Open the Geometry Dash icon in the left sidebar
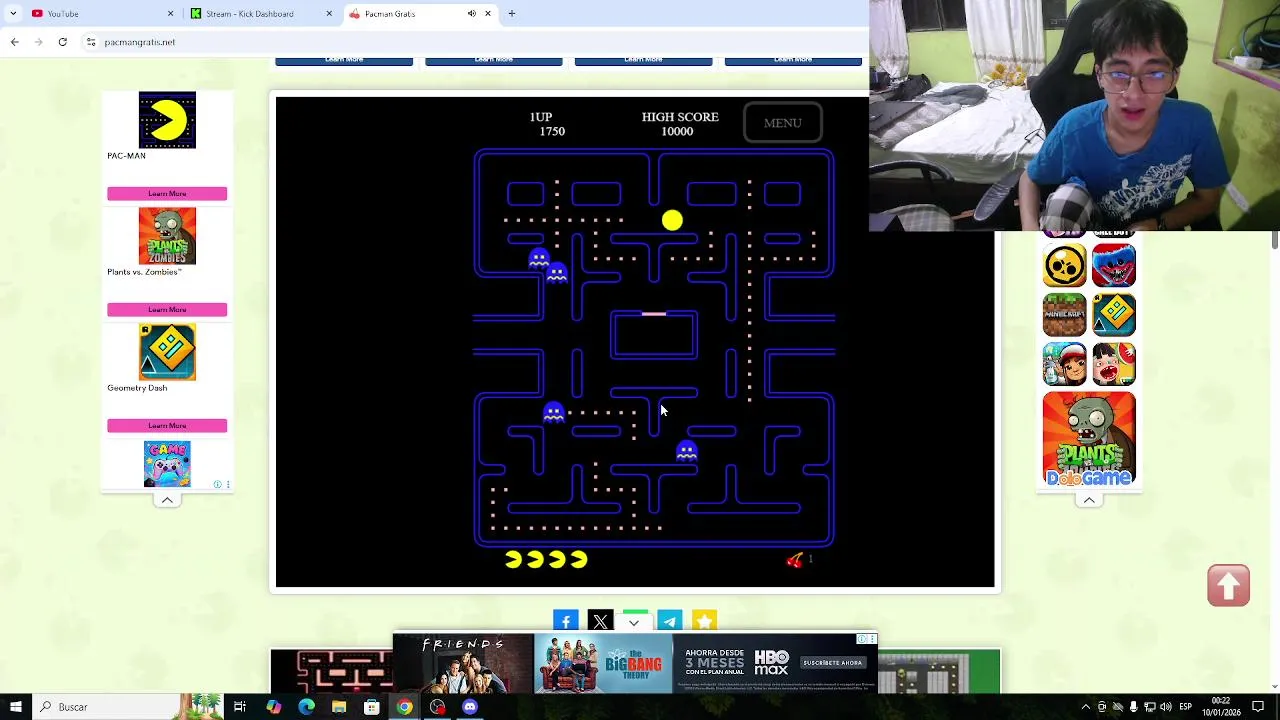Screen dimensions: 1280x720 pyautogui.click(x=167, y=352)
